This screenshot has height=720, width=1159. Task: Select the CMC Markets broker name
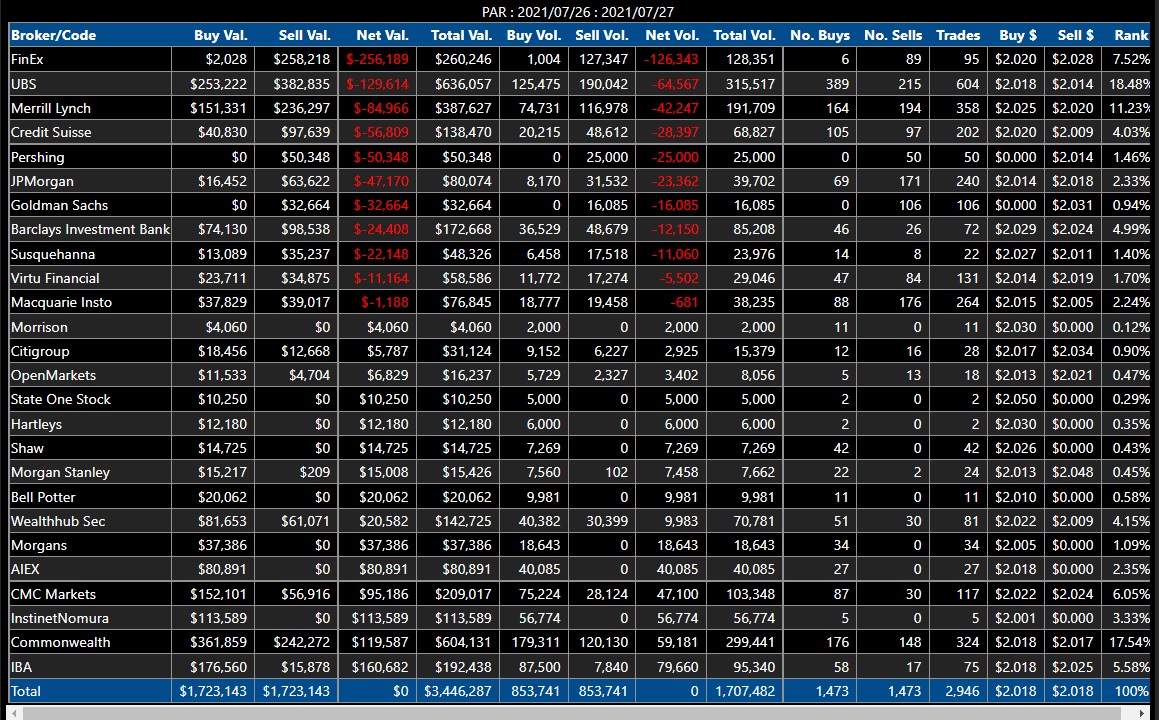(x=53, y=594)
